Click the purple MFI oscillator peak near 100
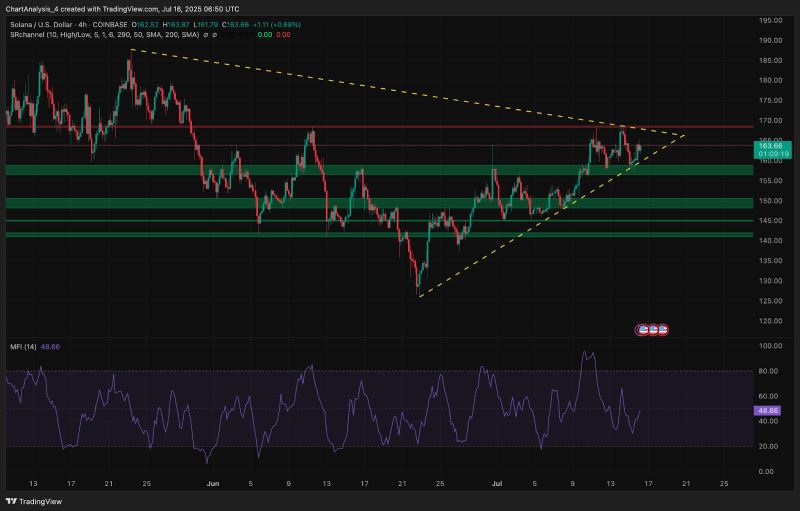 click(586, 352)
